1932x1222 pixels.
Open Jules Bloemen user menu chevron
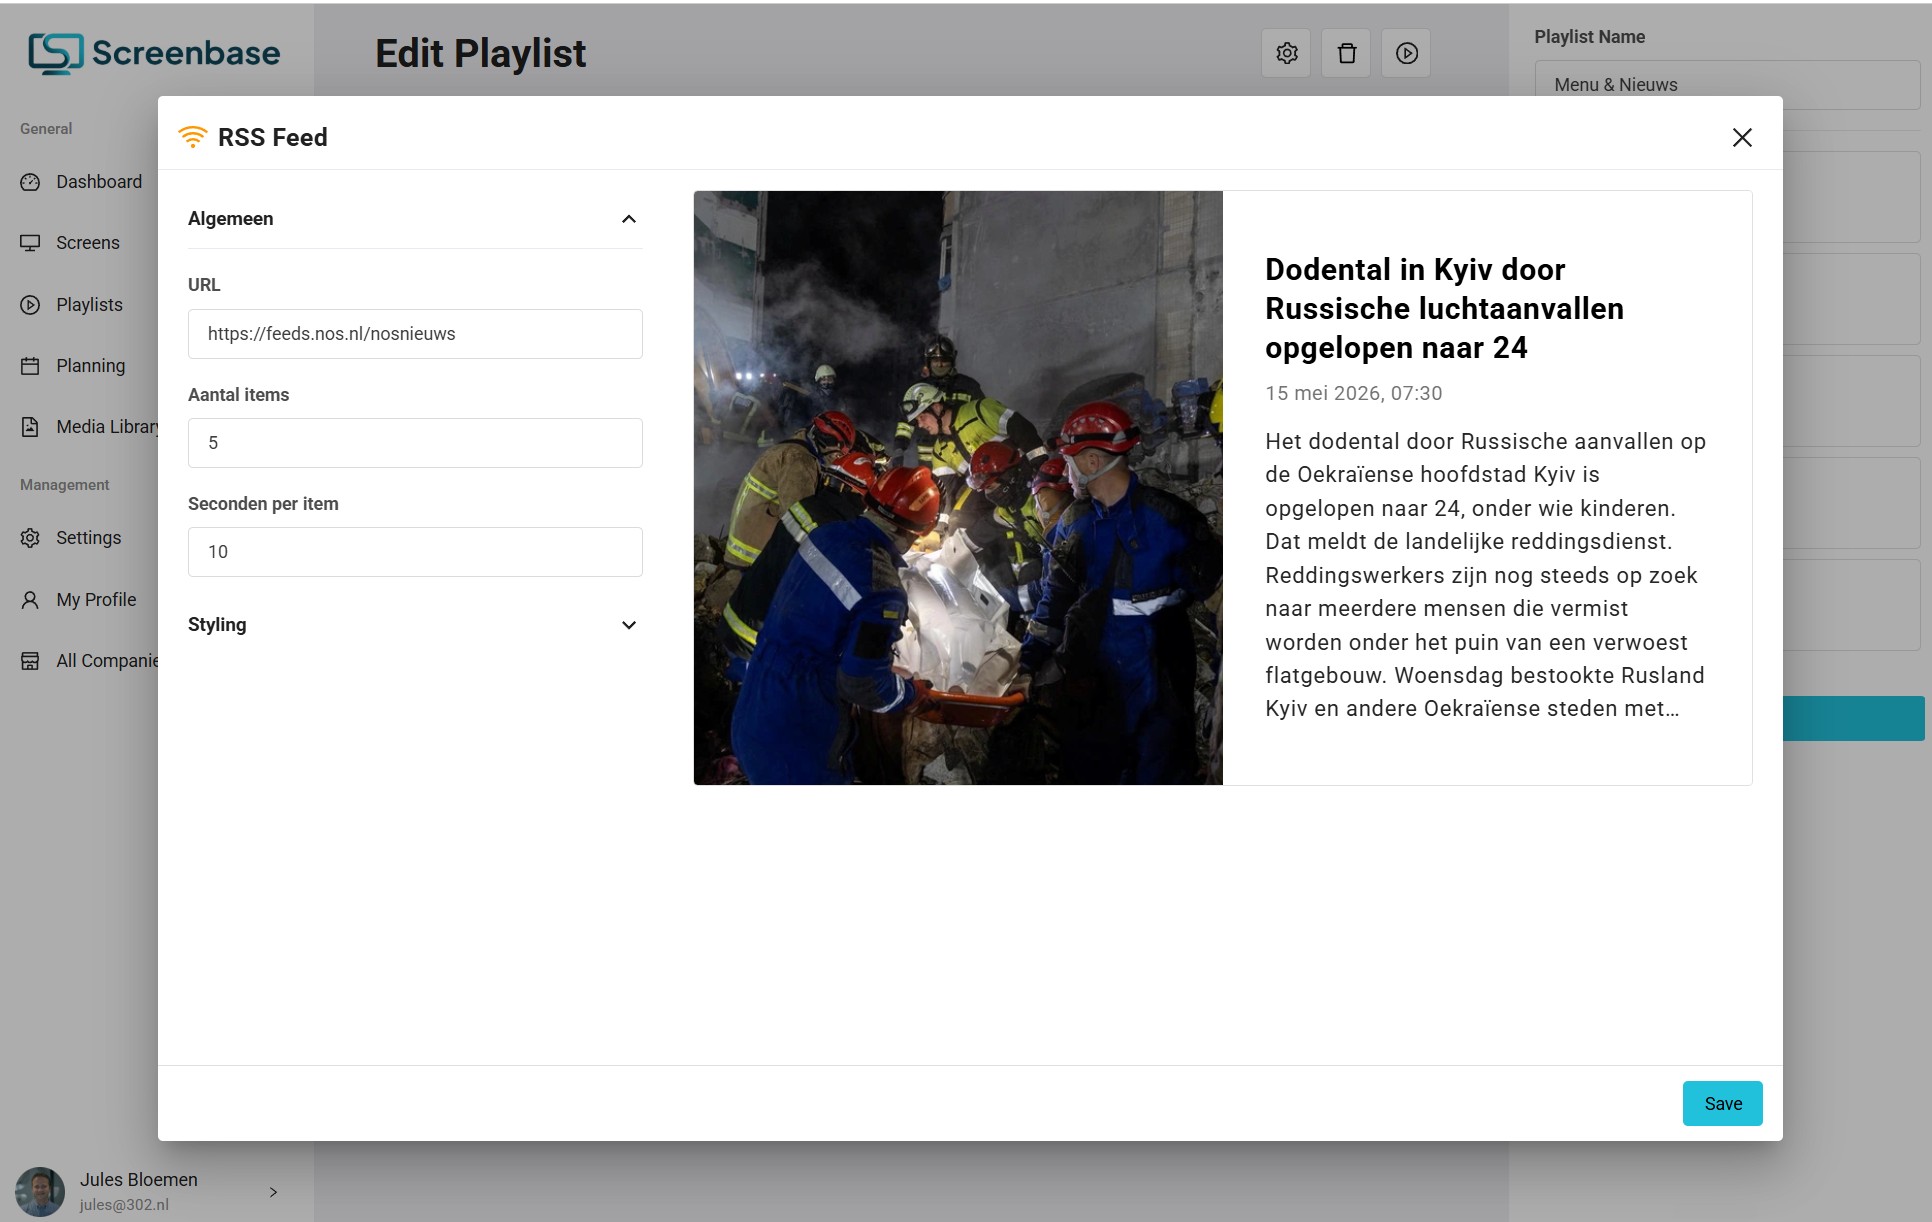(x=273, y=1192)
